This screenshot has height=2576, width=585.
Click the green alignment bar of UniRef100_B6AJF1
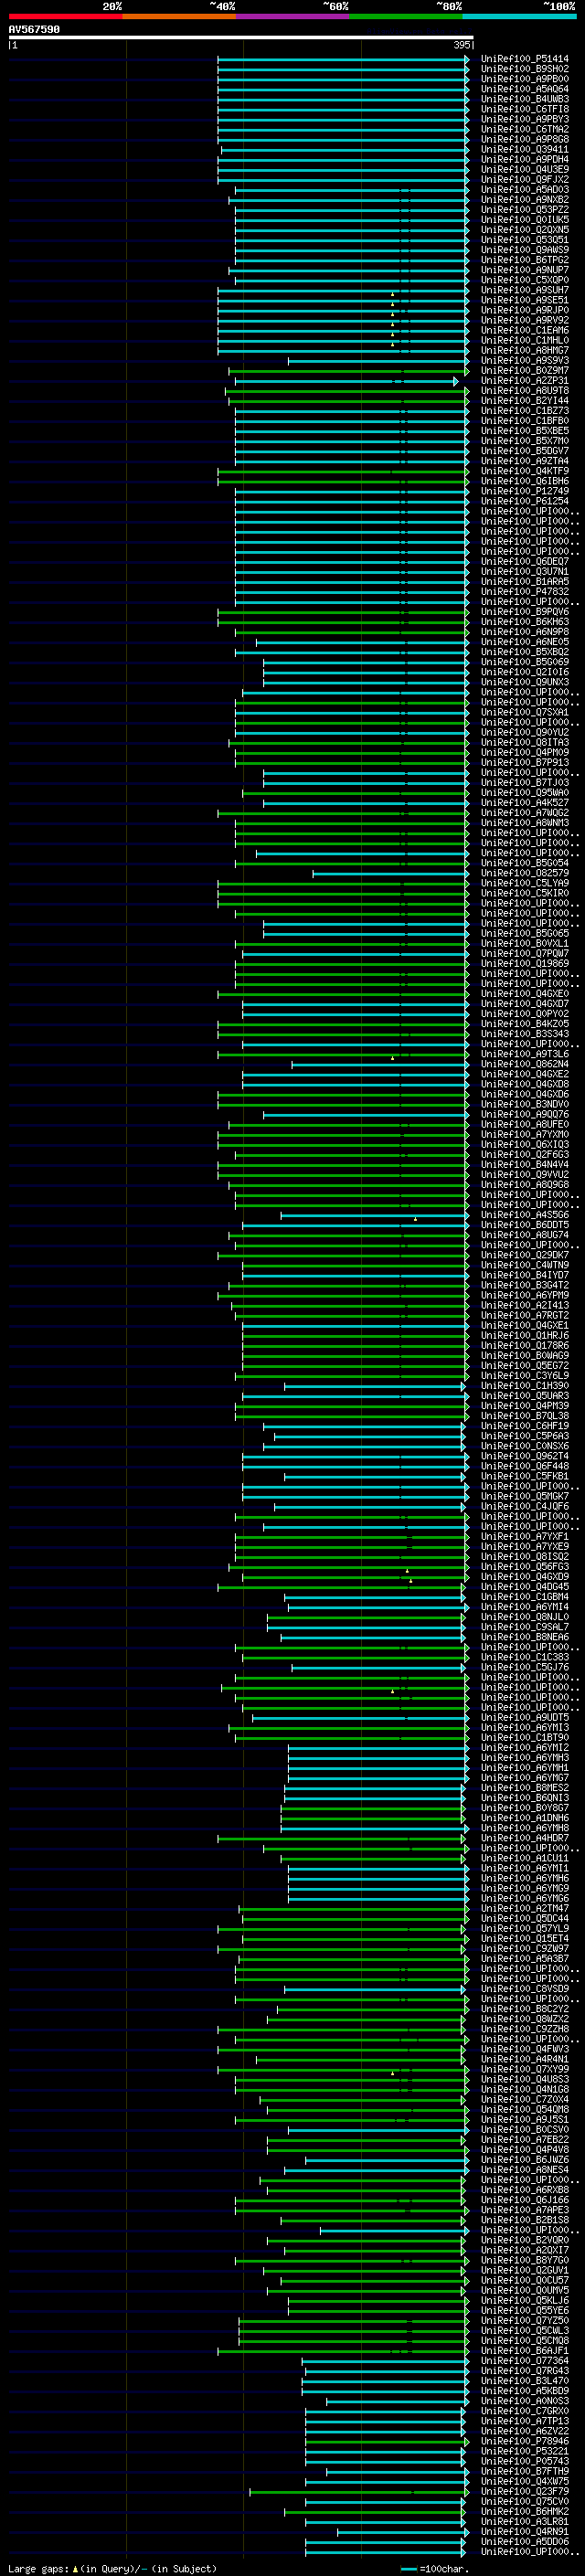click(343, 2351)
